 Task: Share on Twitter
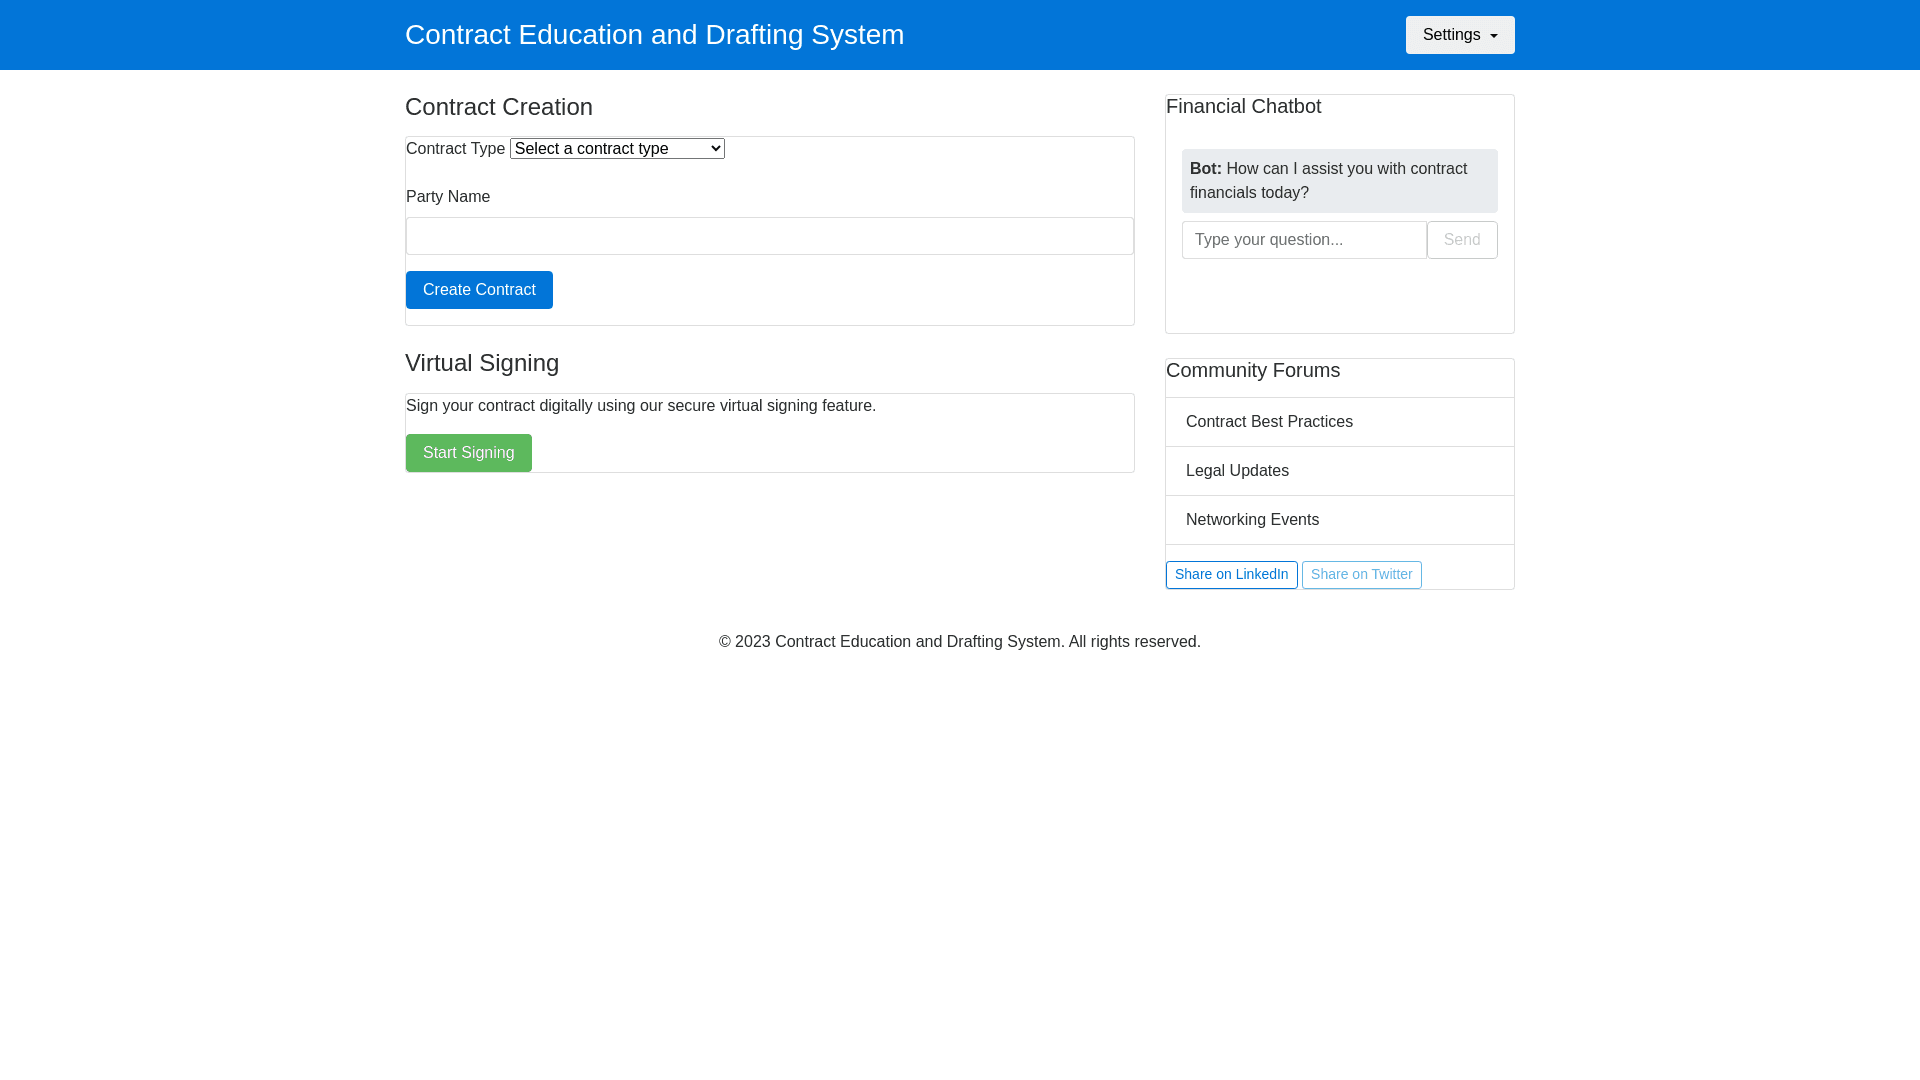tap(1361, 575)
